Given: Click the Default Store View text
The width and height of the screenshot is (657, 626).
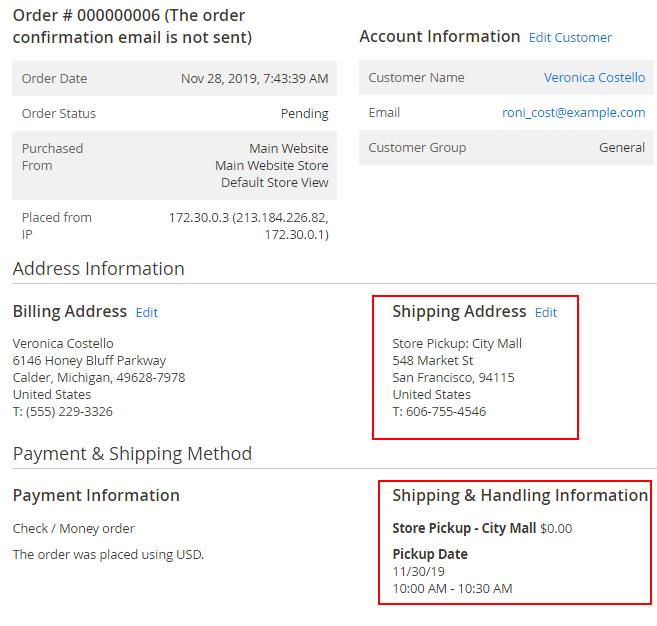Looking at the screenshot, I should [274, 183].
